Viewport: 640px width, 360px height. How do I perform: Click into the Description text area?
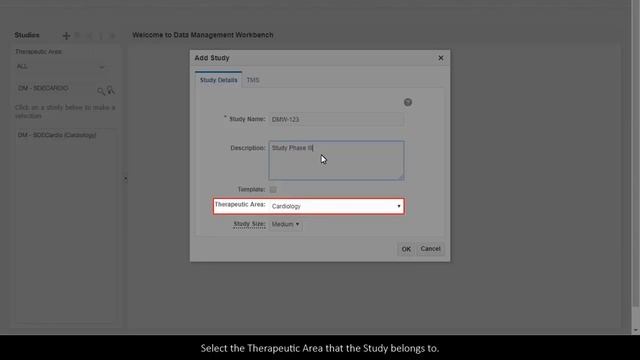(336, 160)
